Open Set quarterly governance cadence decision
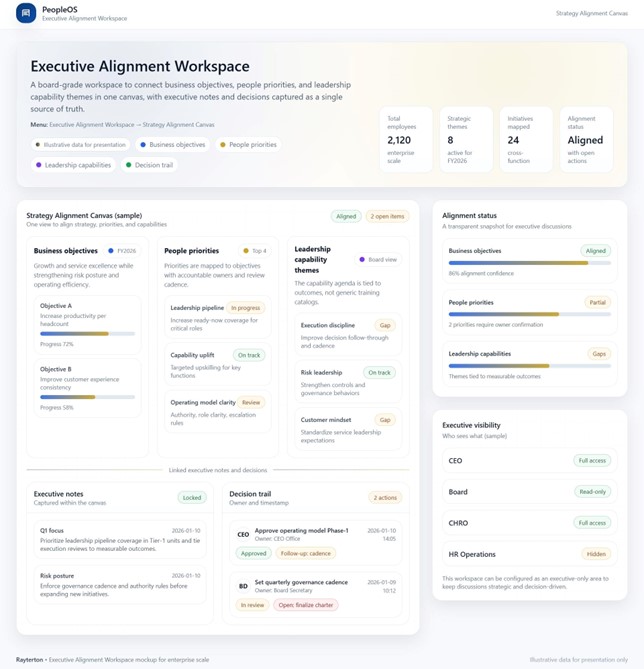Image resolution: width=644 pixels, height=669 pixels. 316,594
